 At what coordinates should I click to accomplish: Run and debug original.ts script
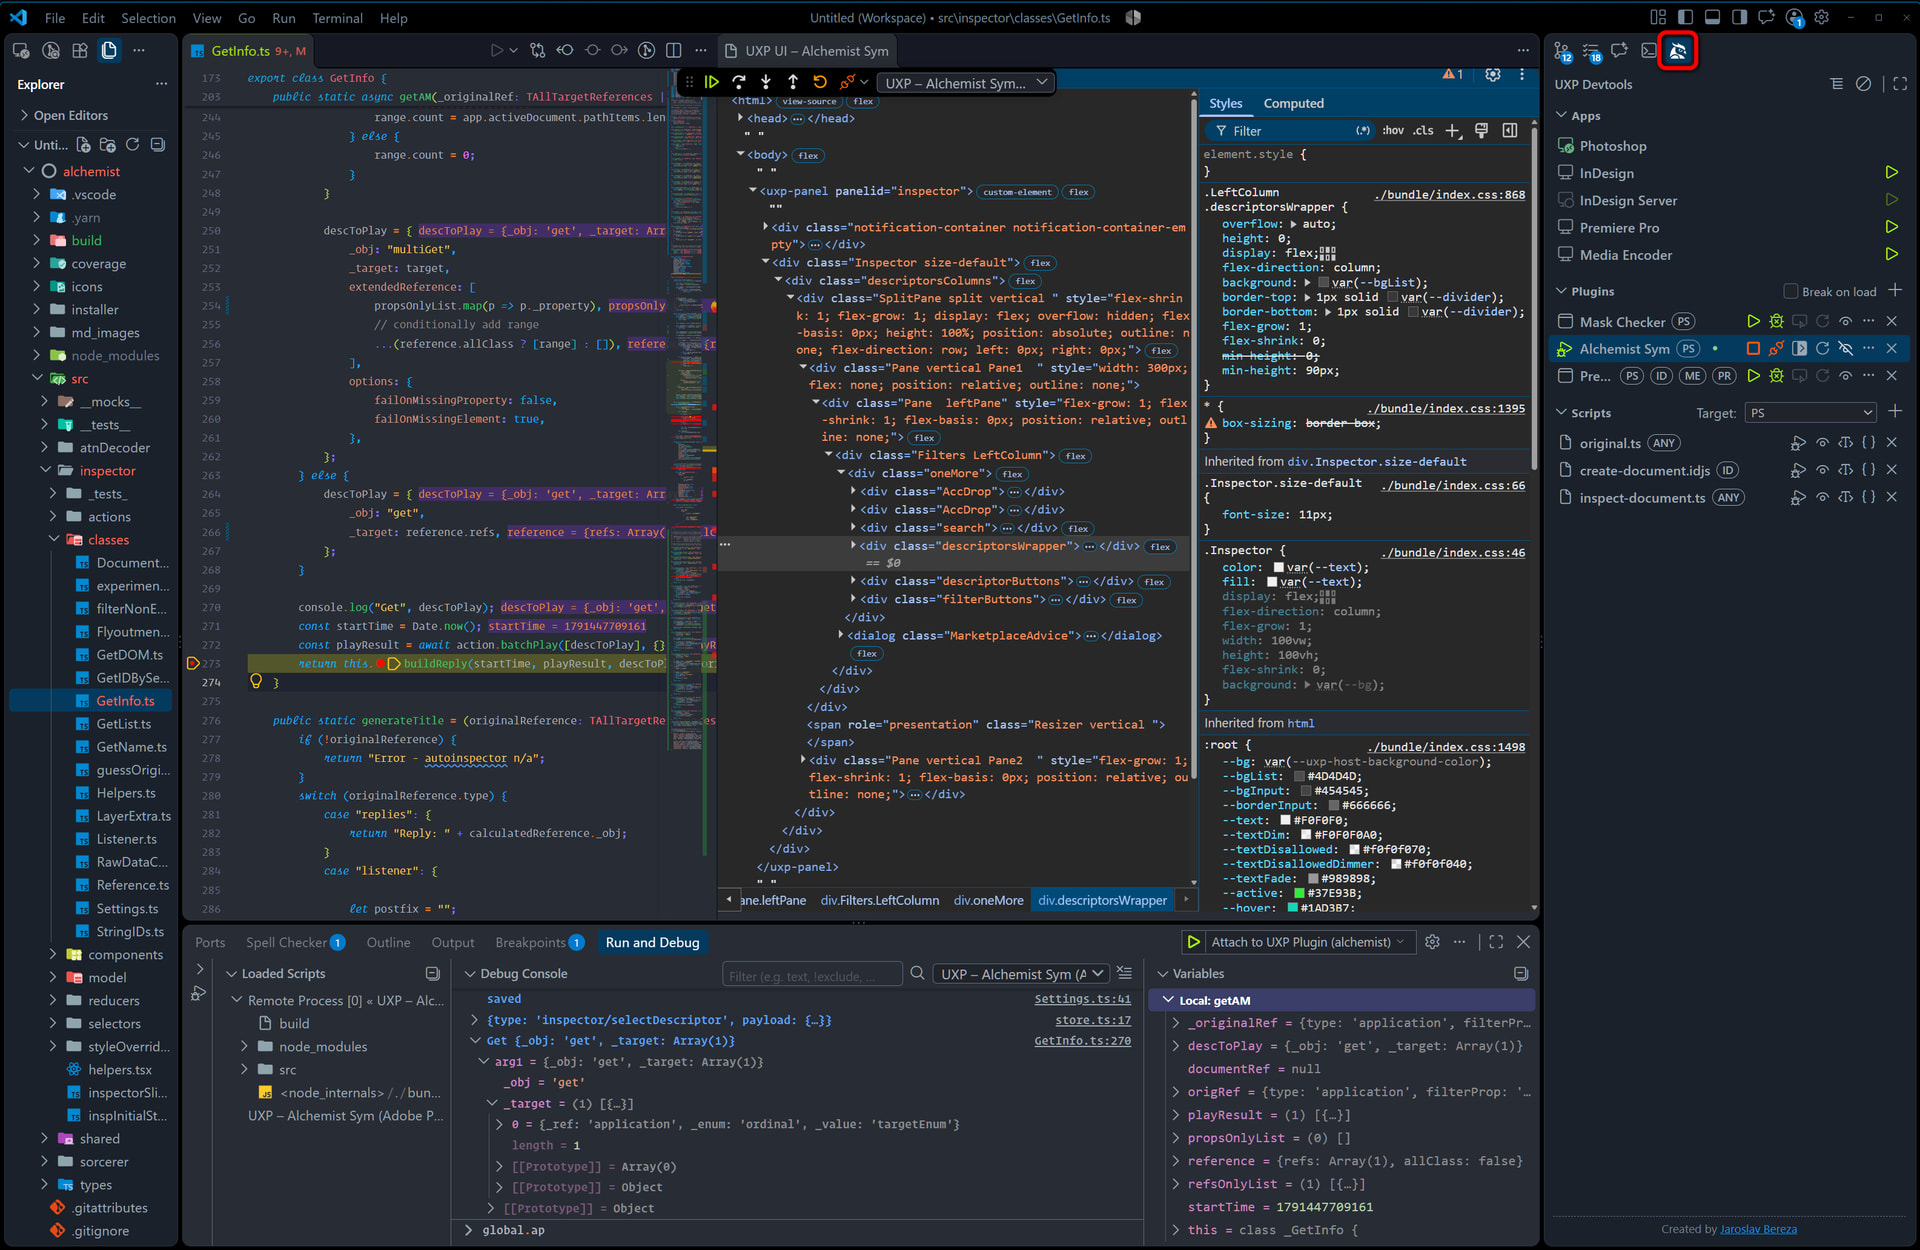(x=1797, y=443)
